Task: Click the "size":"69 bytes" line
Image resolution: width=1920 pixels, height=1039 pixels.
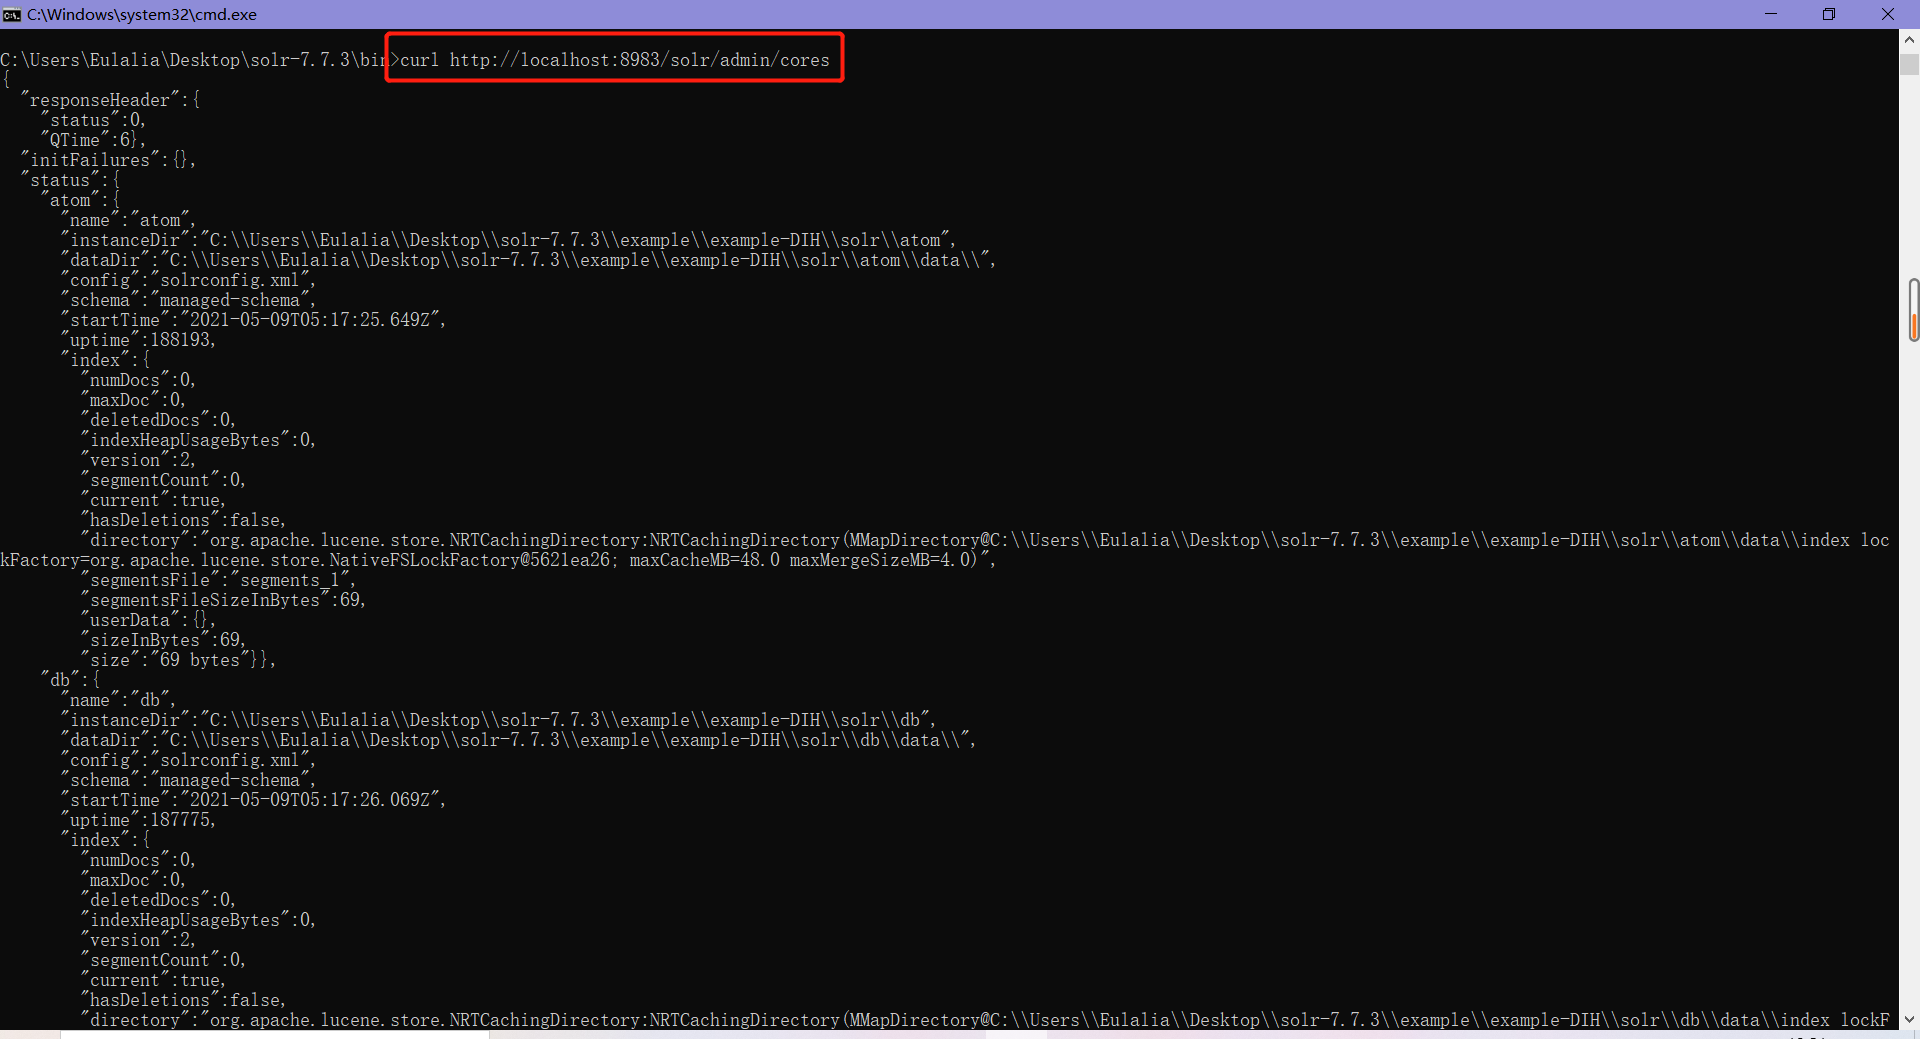Action: (x=179, y=660)
